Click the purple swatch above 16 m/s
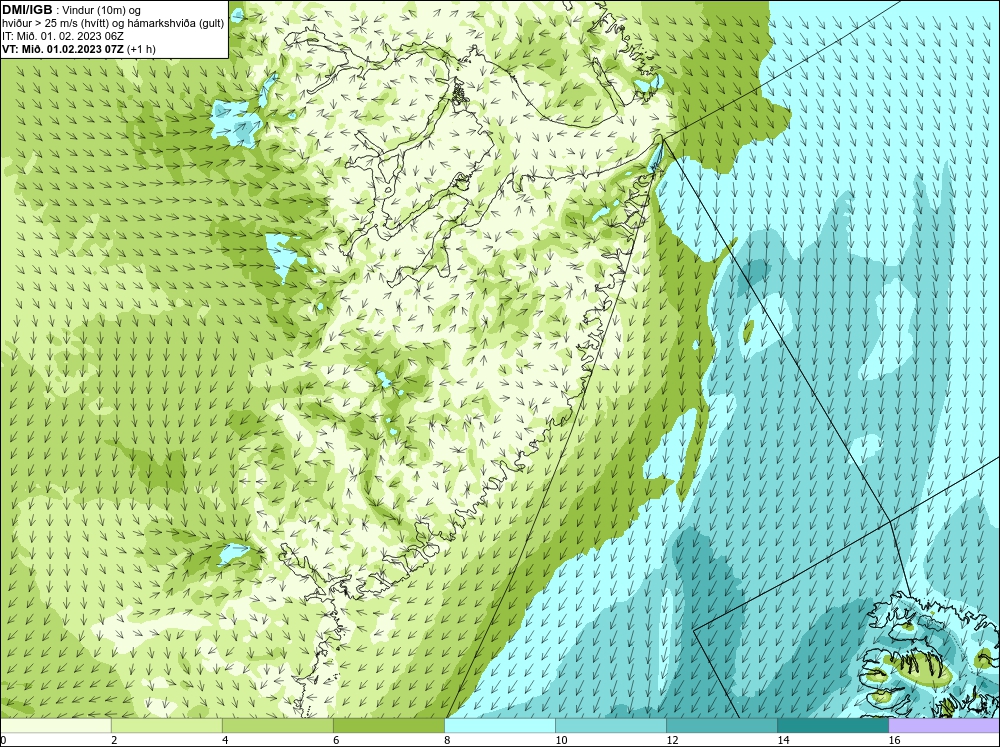 pyautogui.click(x=944, y=725)
